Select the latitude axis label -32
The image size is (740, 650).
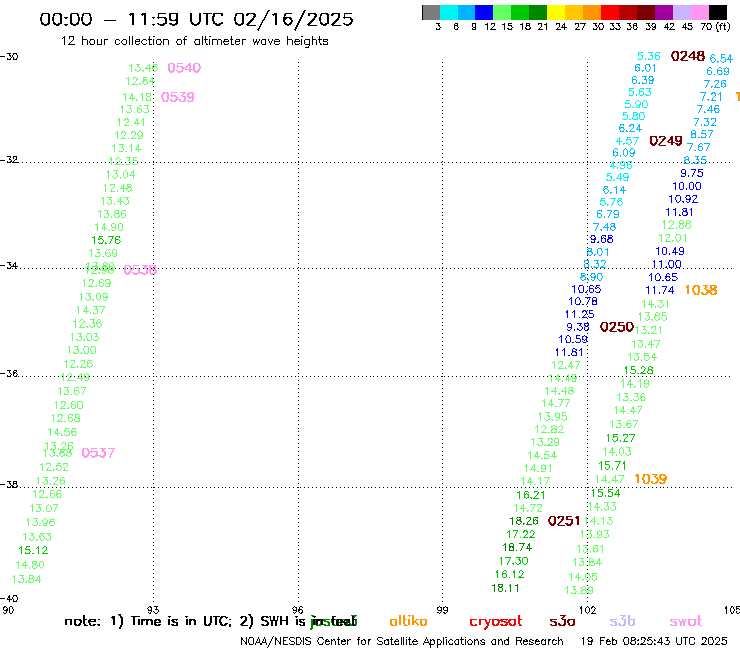(9, 160)
